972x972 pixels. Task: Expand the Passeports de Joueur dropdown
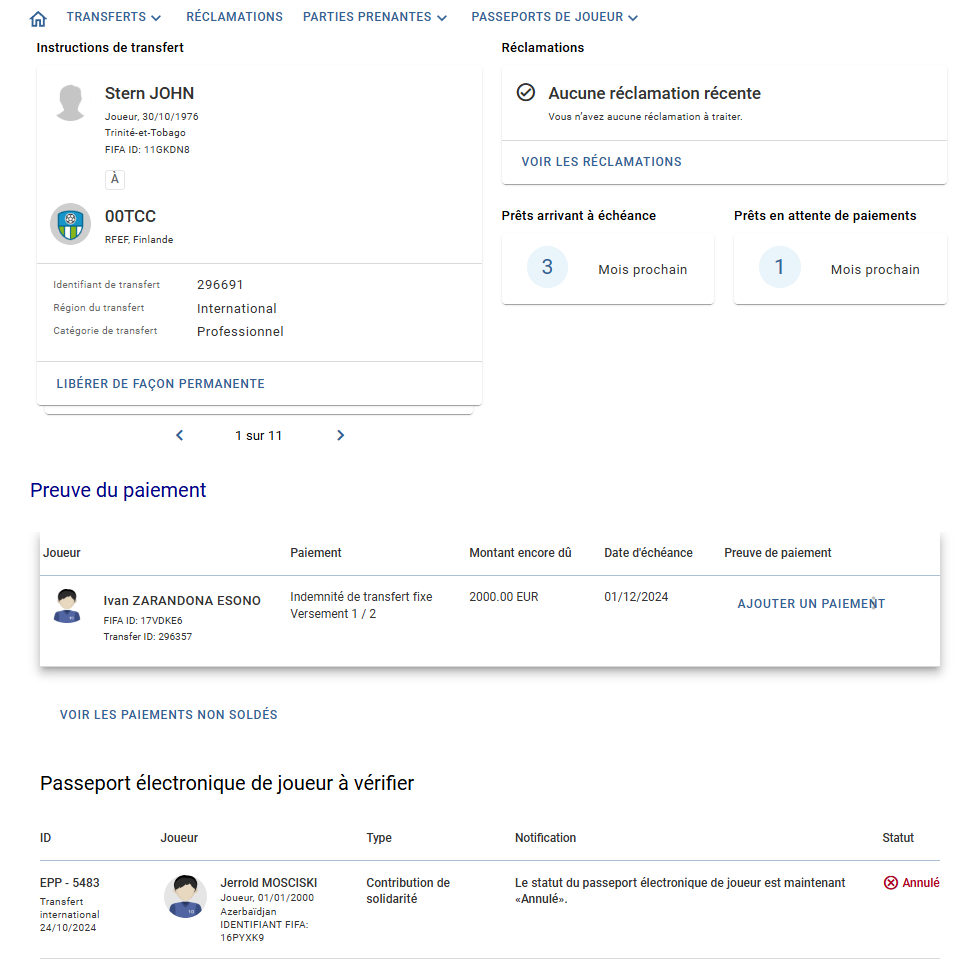point(554,17)
